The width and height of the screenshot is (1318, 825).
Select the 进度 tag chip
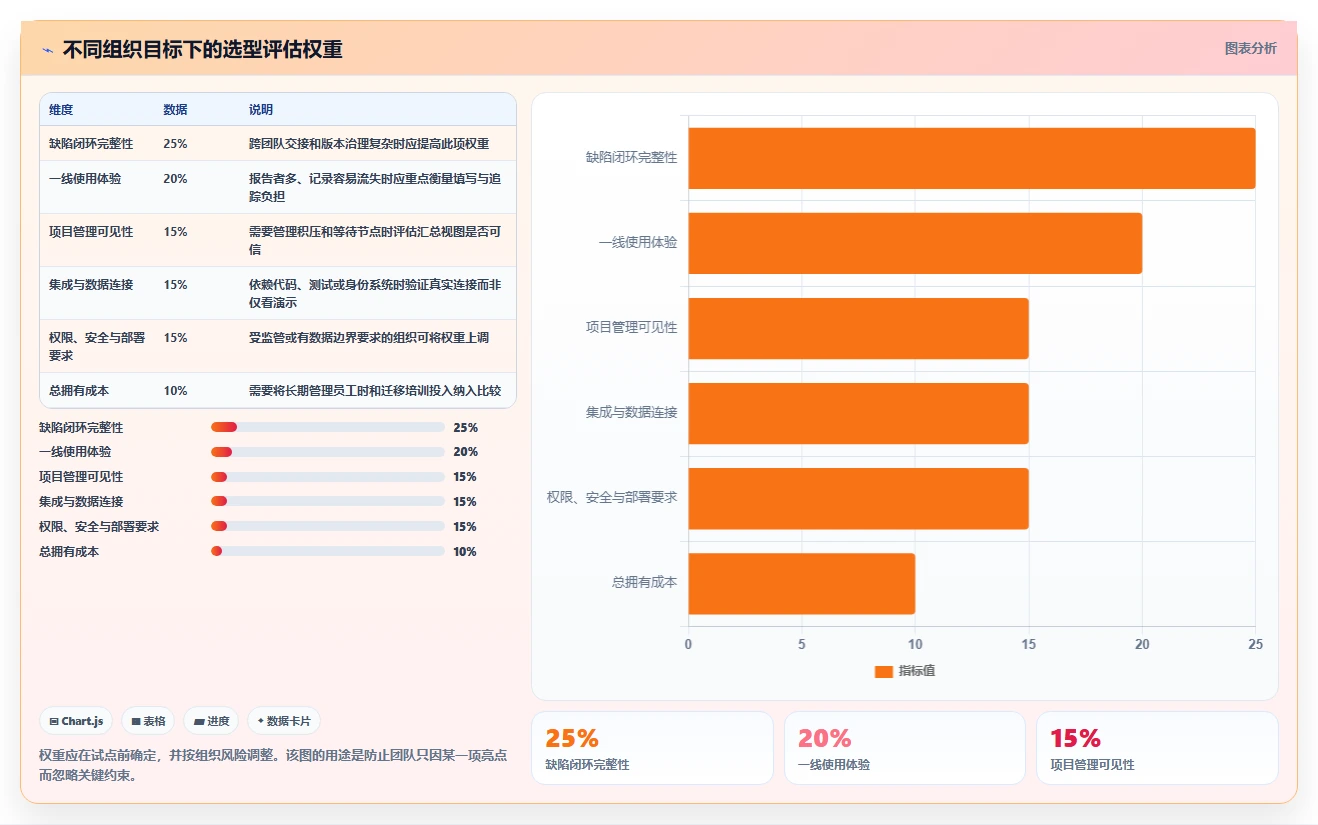[211, 721]
